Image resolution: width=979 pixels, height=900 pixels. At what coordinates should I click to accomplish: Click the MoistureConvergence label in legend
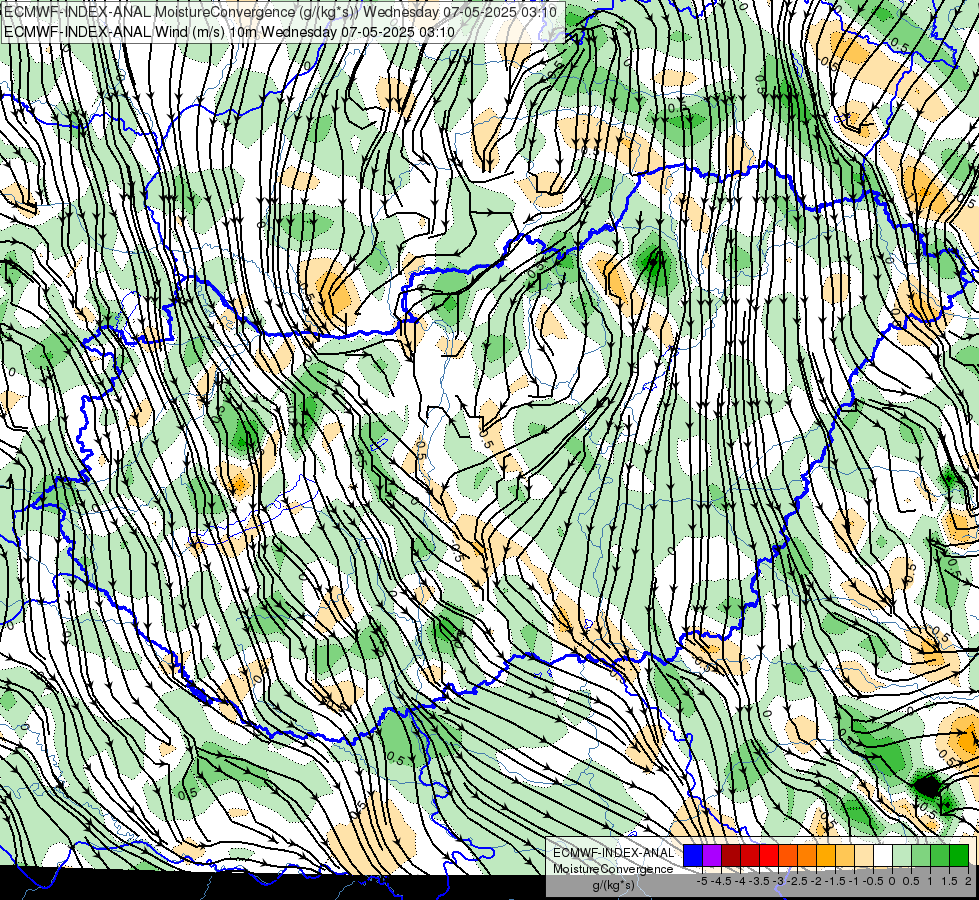pyautogui.click(x=613, y=869)
